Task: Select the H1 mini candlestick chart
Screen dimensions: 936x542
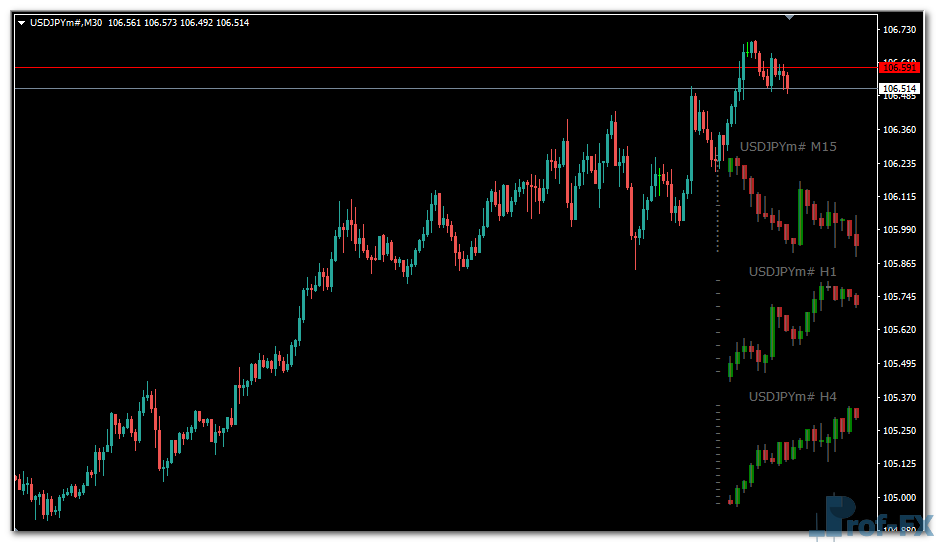Action: [792, 328]
